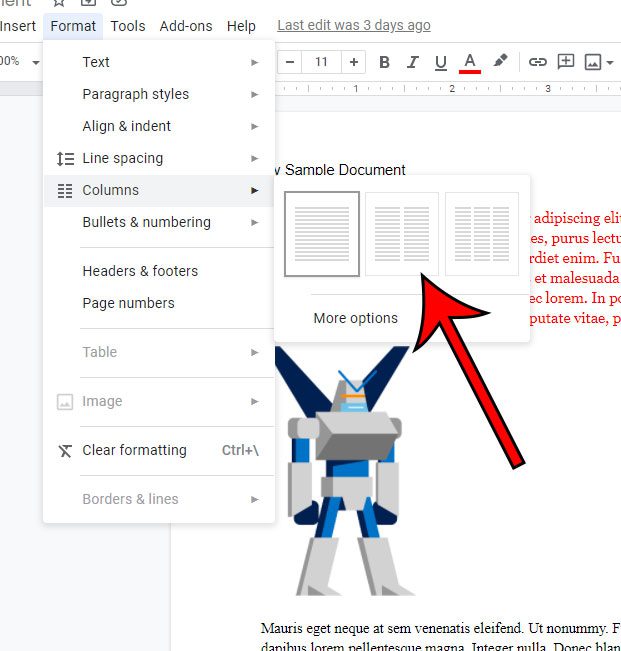Click More options in Columns submenu
Viewport: 621px width, 651px height.
[355, 318]
